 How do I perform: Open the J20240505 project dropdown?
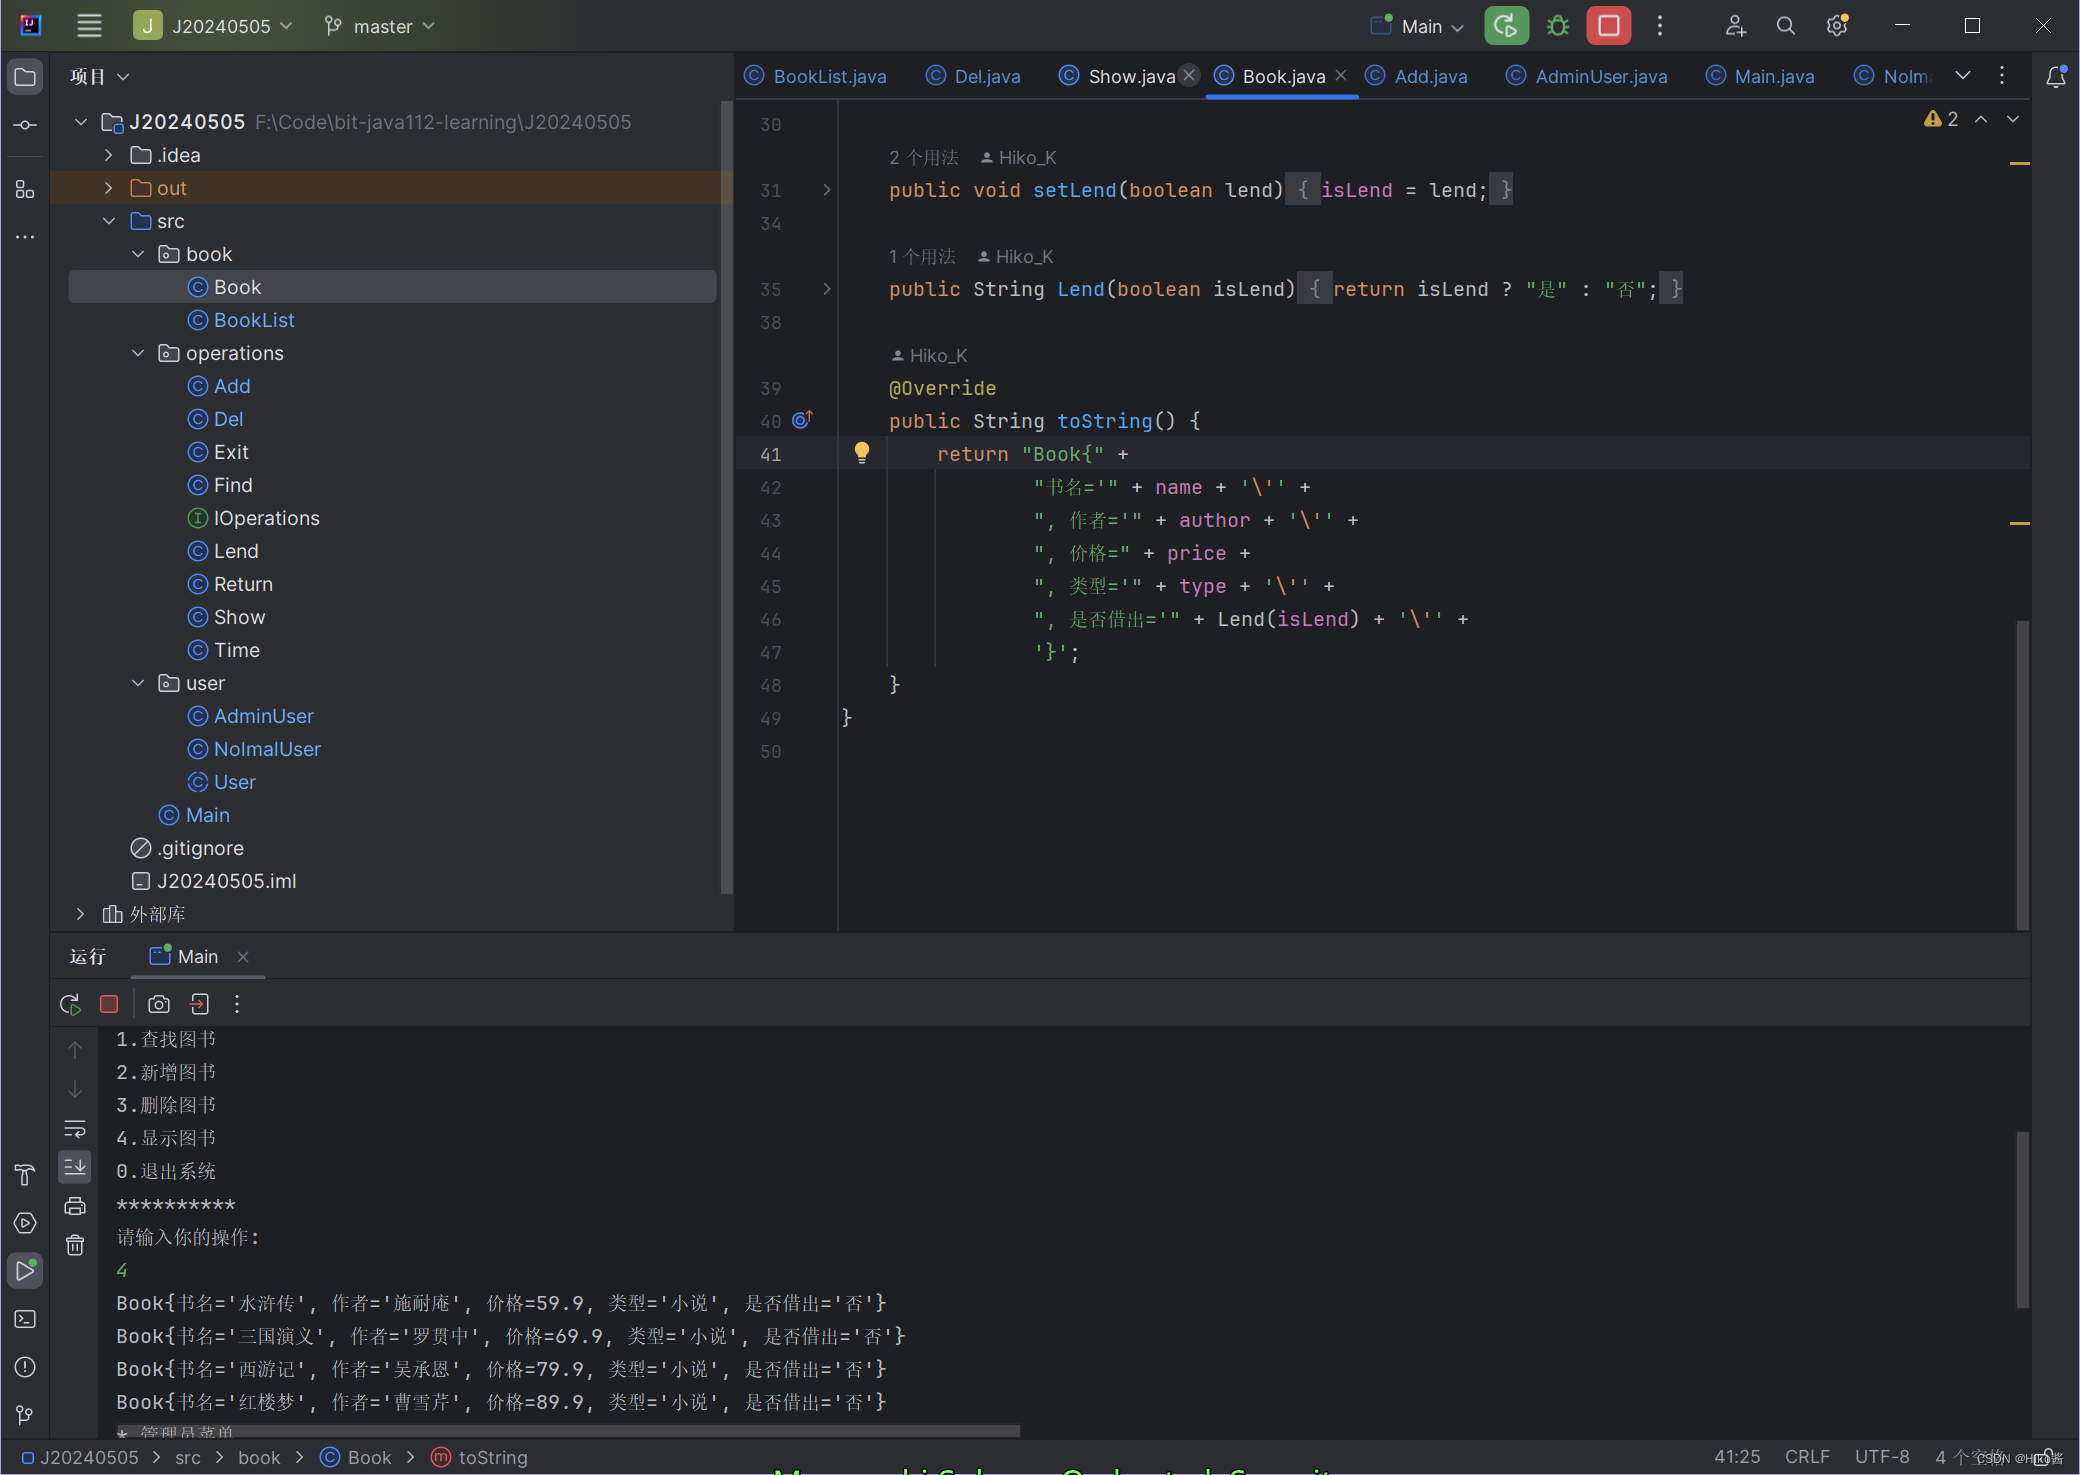[x=215, y=26]
